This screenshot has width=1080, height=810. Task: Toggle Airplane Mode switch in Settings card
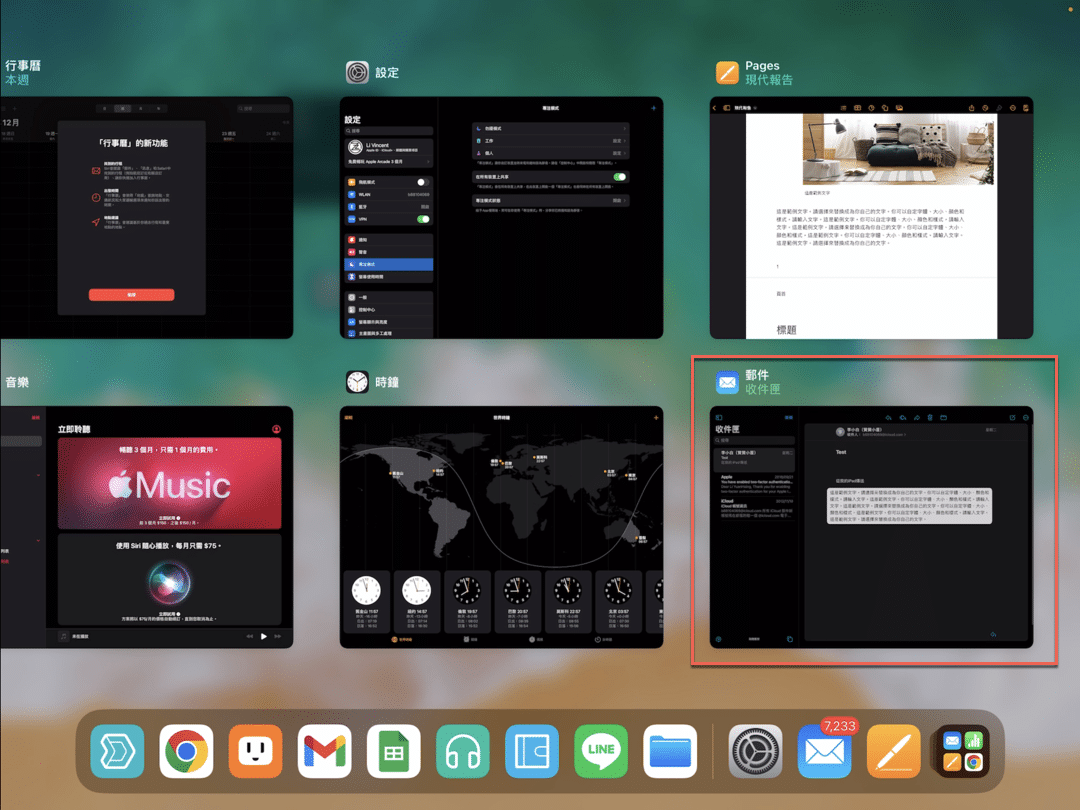tap(422, 183)
